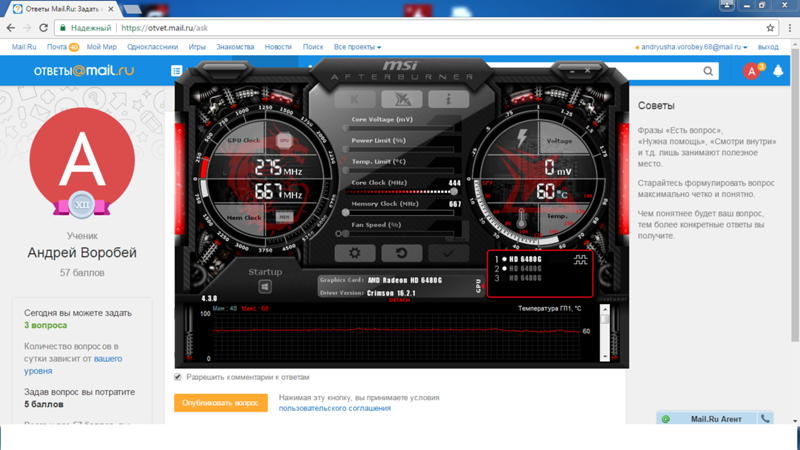Click the Fan Speed slider handle

point(345,234)
